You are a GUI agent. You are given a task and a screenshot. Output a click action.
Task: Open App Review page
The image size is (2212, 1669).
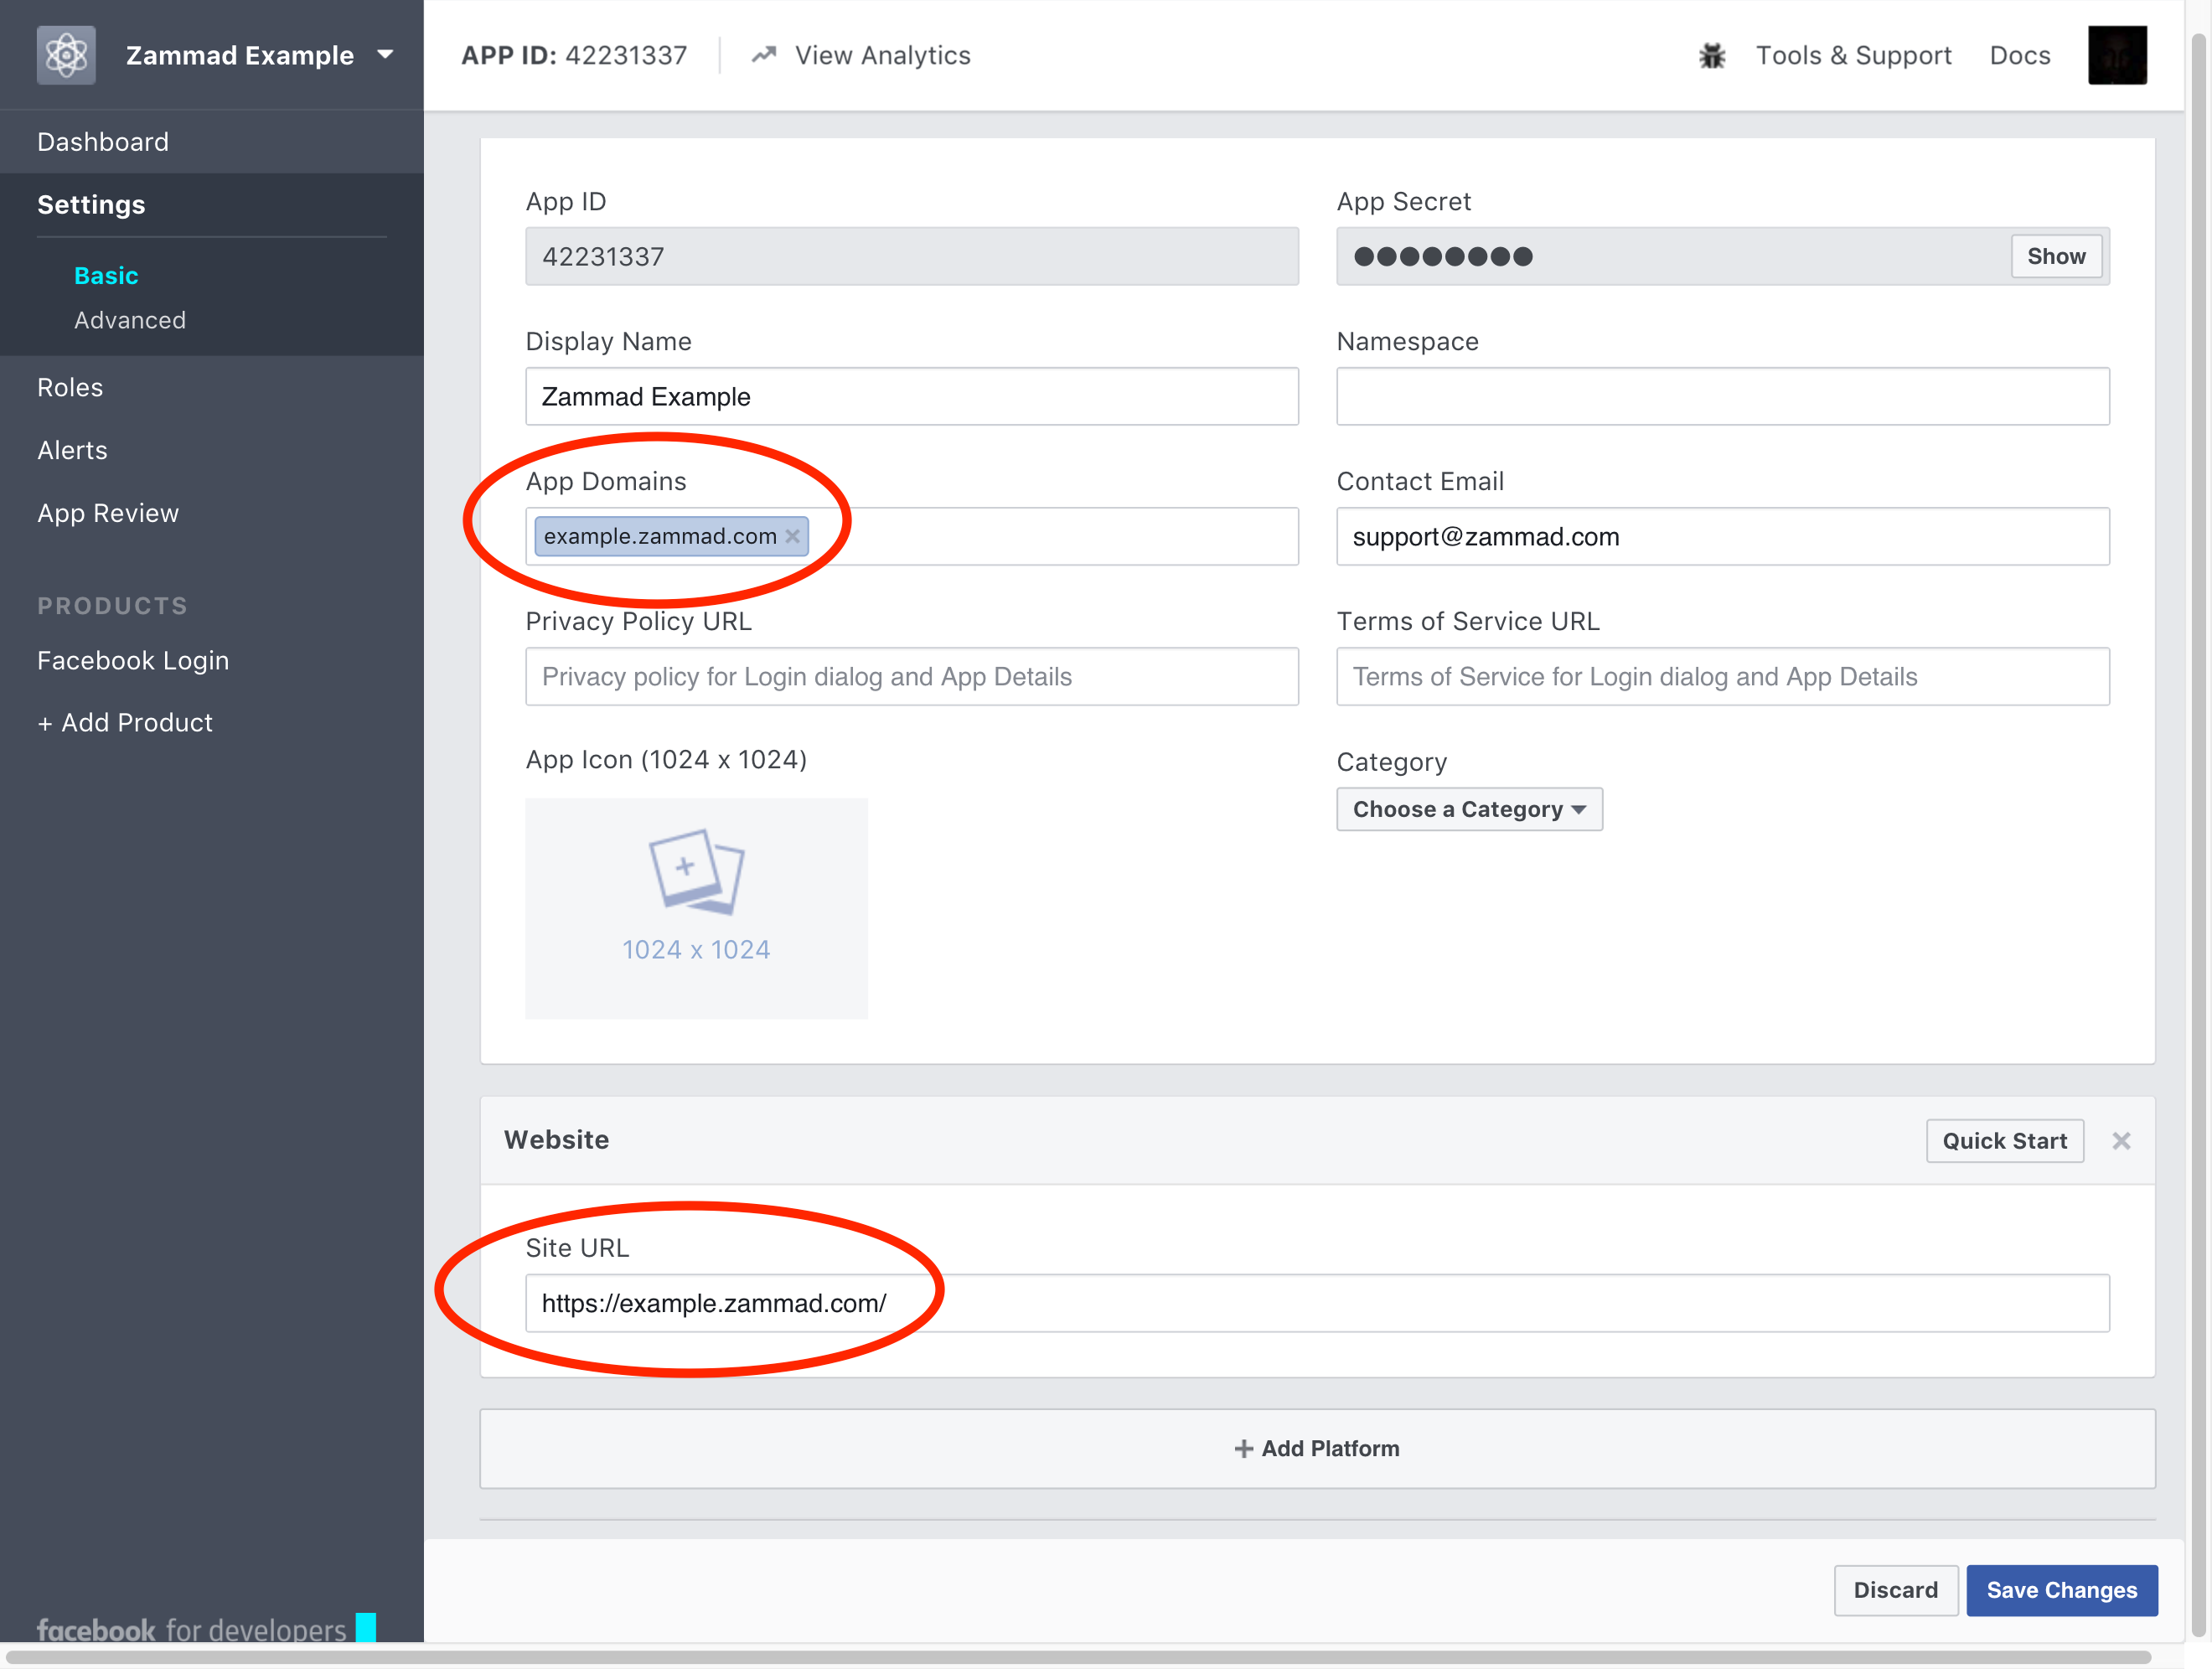108,514
